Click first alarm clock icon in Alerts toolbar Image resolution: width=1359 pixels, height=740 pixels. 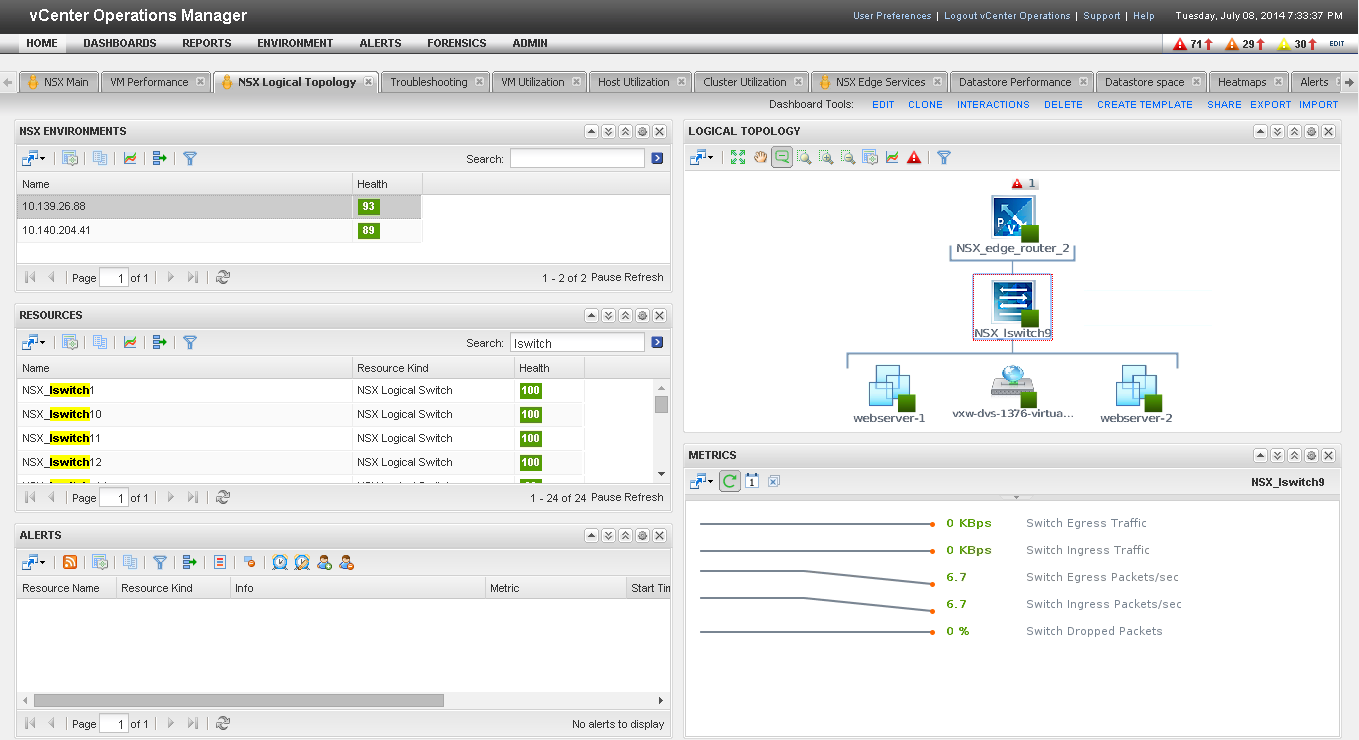[280, 562]
